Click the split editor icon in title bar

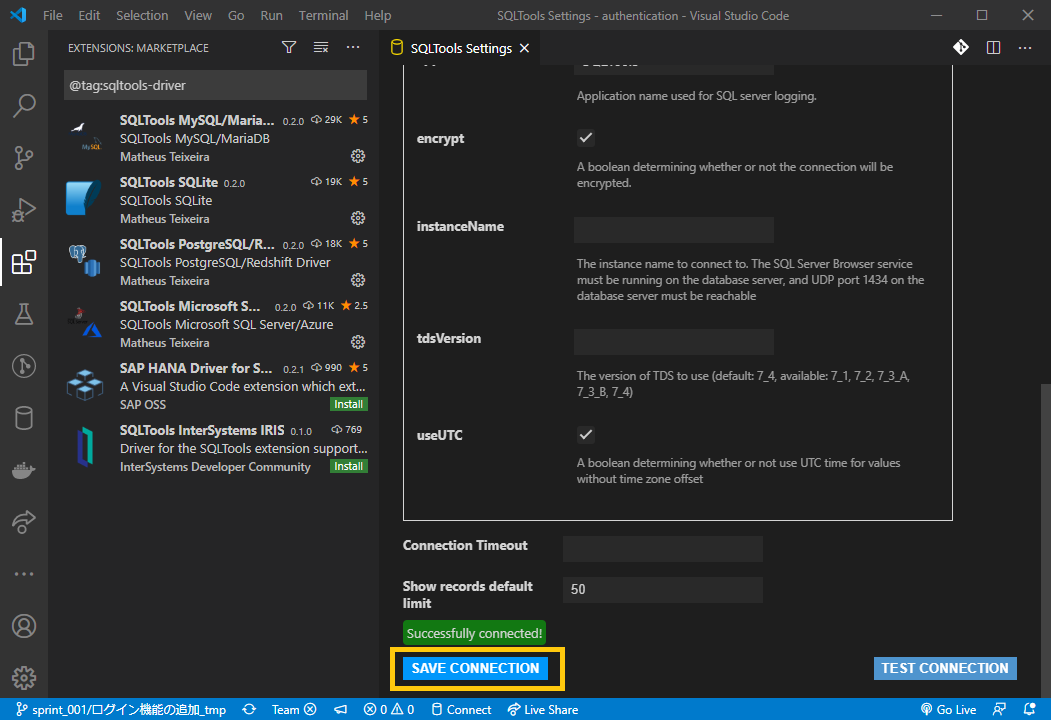[993, 47]
